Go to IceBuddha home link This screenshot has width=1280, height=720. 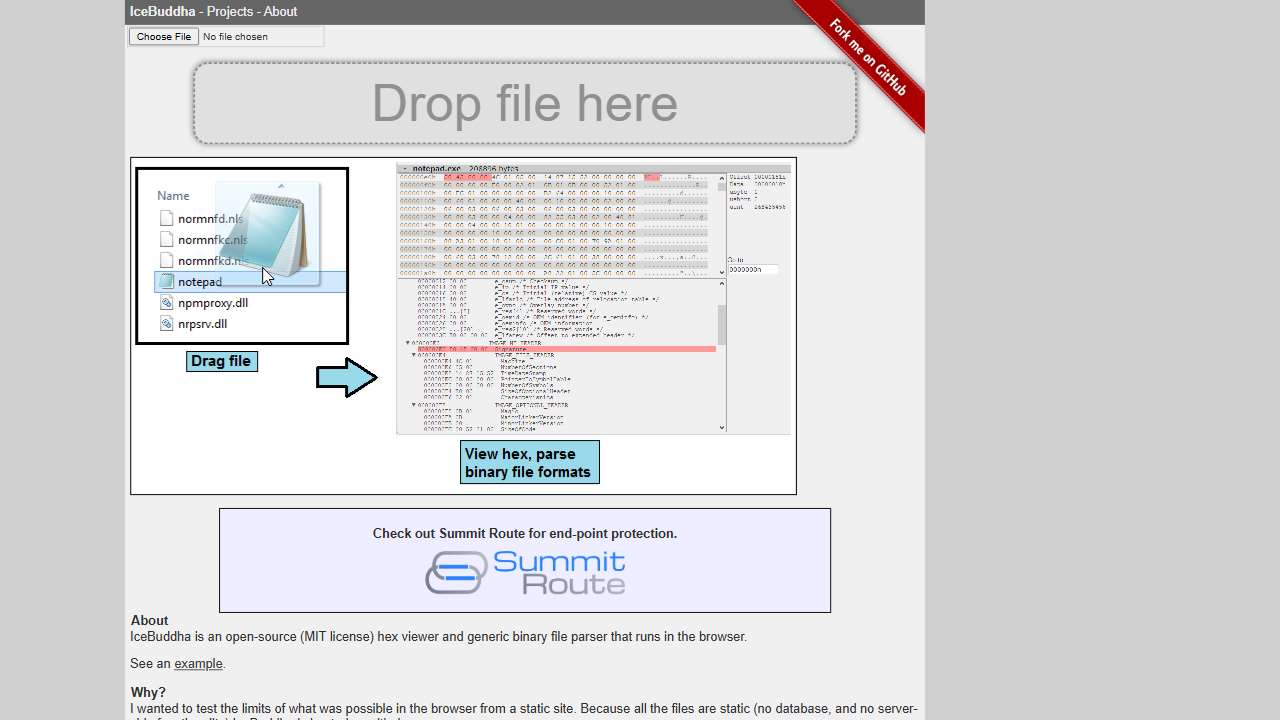(162, 12)
